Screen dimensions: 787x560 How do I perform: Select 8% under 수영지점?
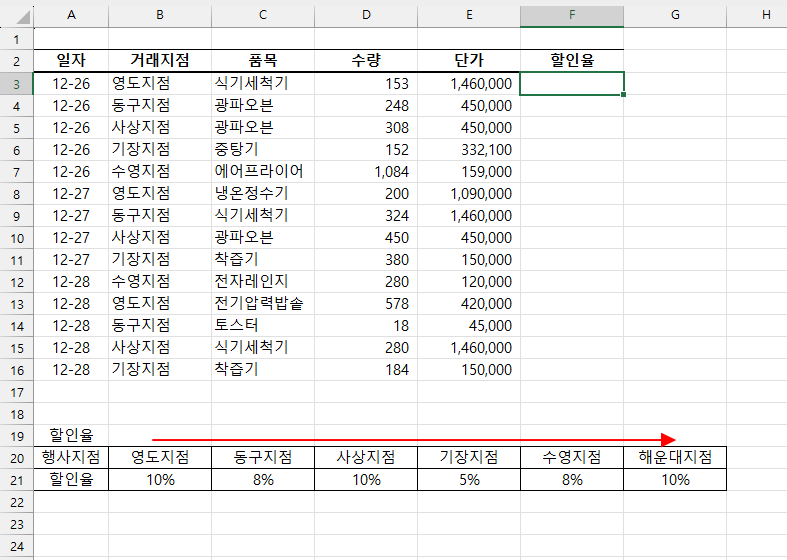[x=572, y=480]
